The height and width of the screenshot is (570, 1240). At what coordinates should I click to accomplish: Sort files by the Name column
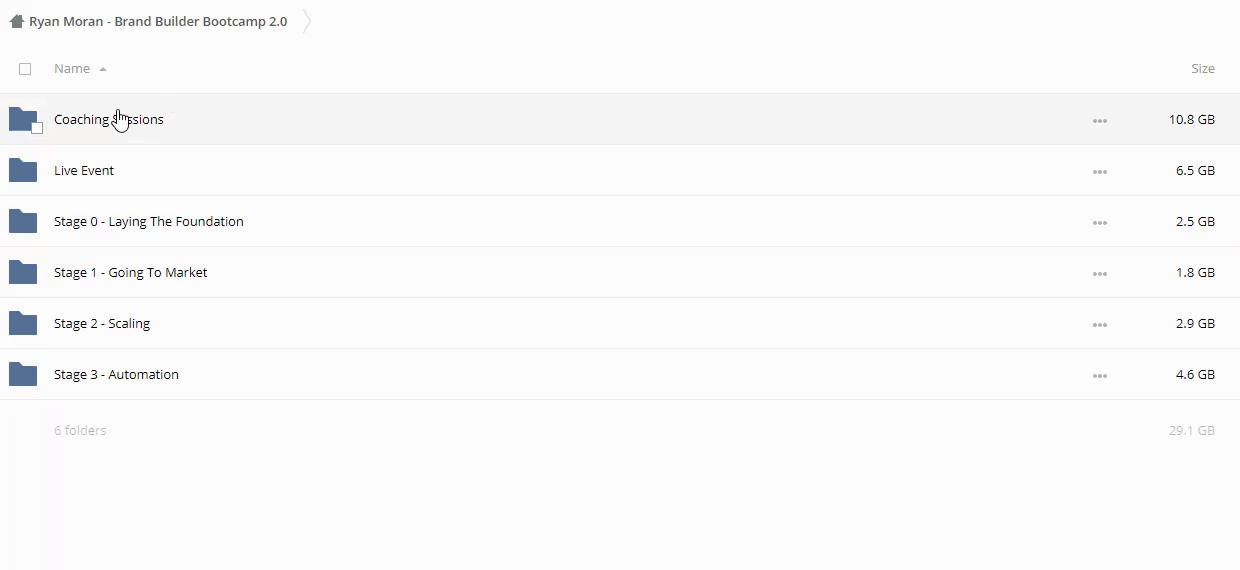click(x=72, y=69)
